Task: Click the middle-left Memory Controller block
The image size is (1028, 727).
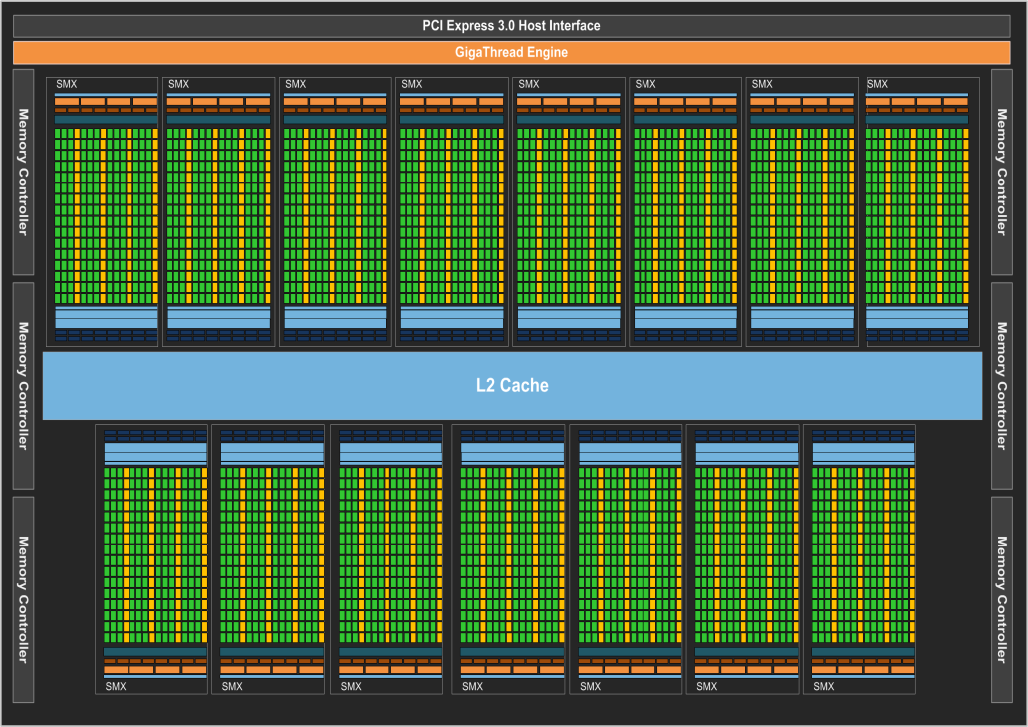Action: pyautogui.click(x=24, y=385)
